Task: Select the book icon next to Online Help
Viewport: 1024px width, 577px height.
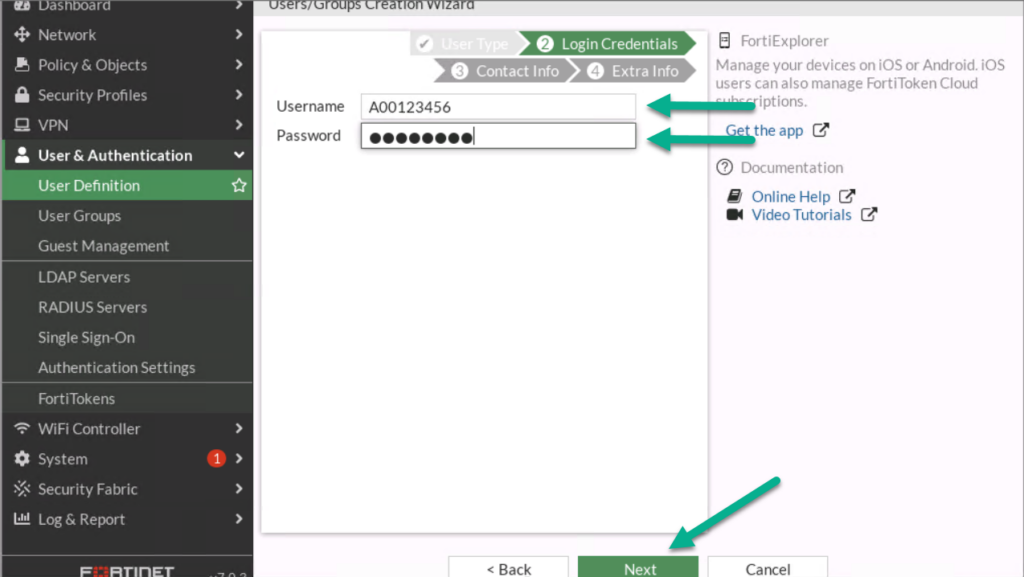Action: tap(734, 196)
